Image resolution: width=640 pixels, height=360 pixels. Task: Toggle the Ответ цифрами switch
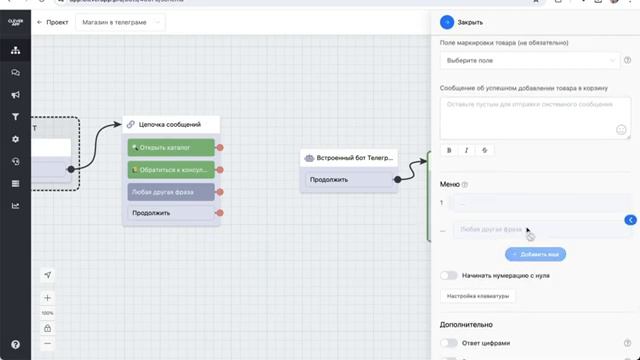(x=449, y=343)
